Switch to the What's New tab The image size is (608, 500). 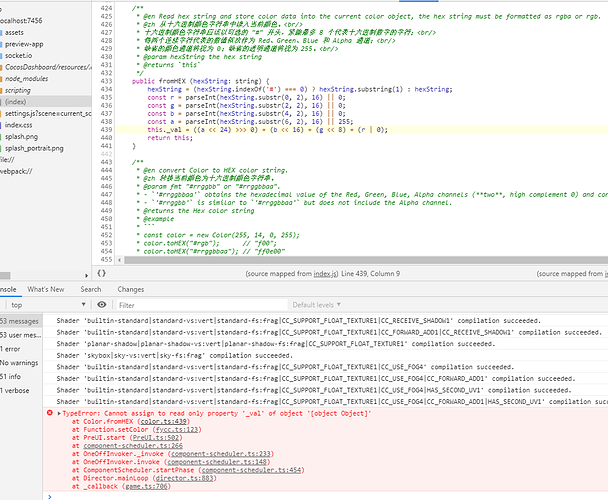pos(46,289)
